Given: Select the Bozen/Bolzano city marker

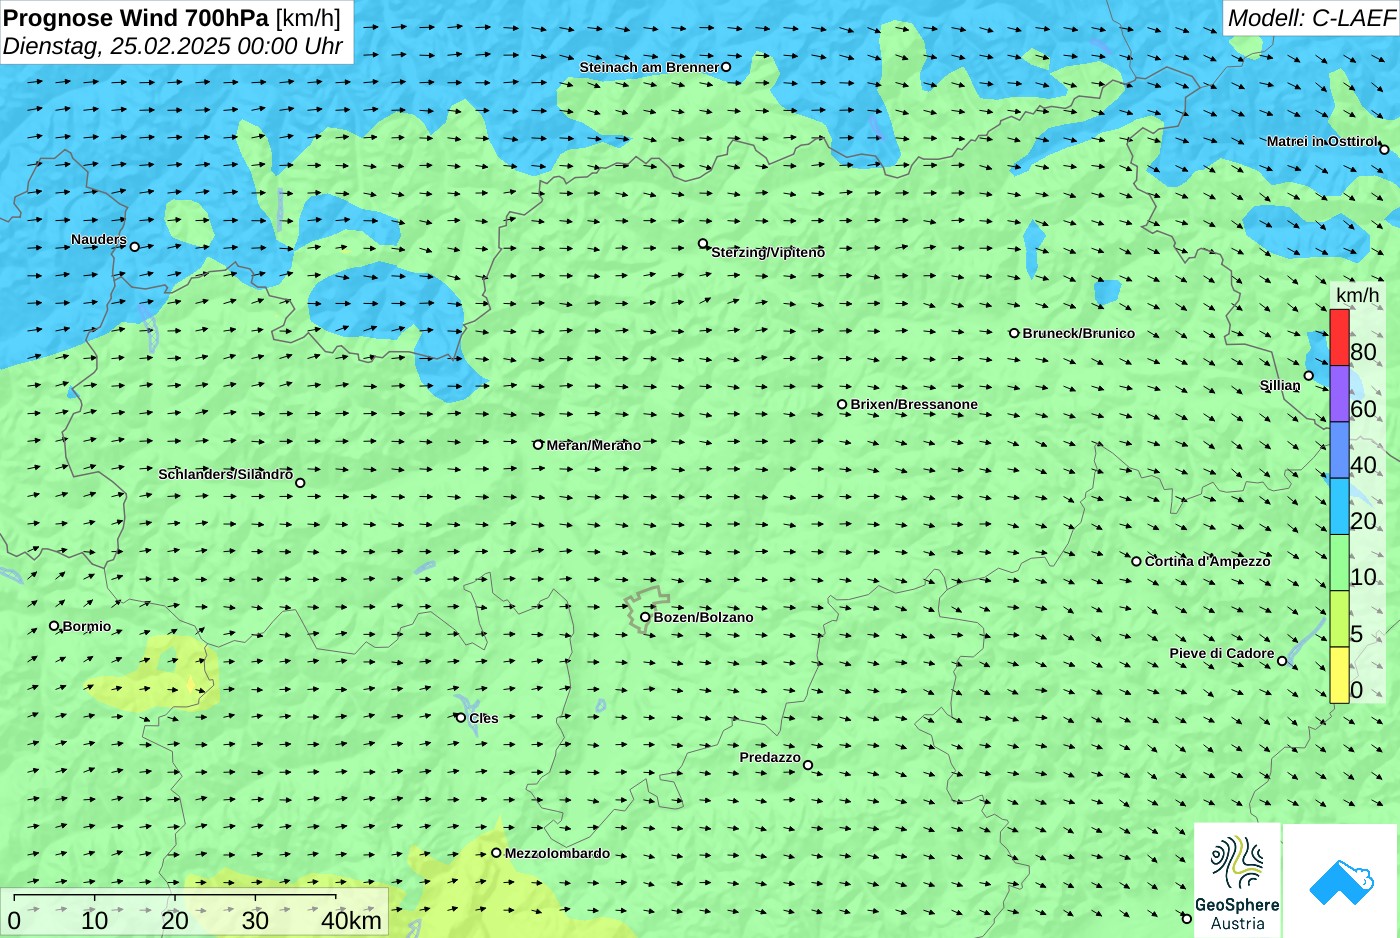Looking at the screenshot, I should 645,617.
